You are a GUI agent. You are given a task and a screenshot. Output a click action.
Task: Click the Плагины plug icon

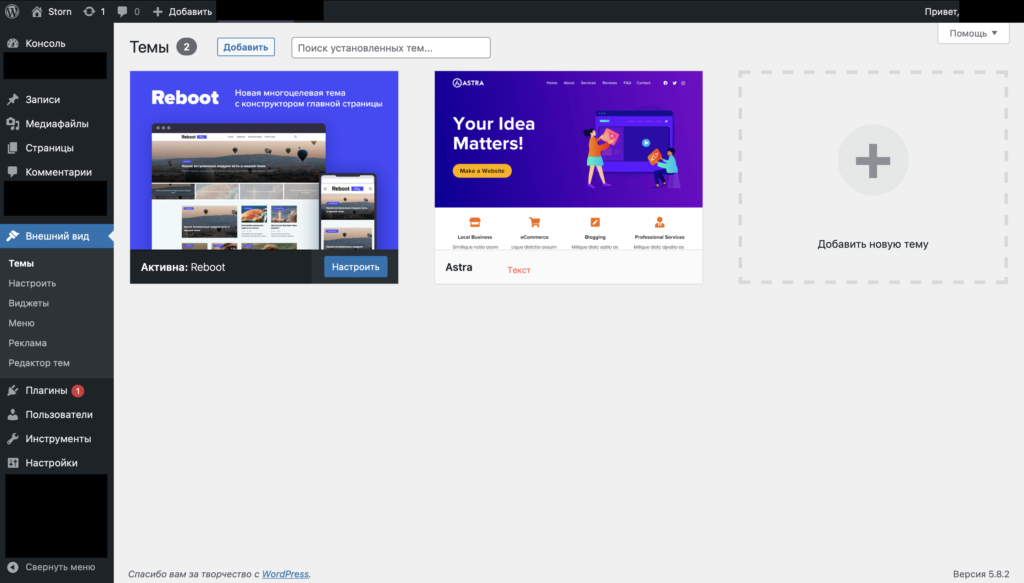12,390
